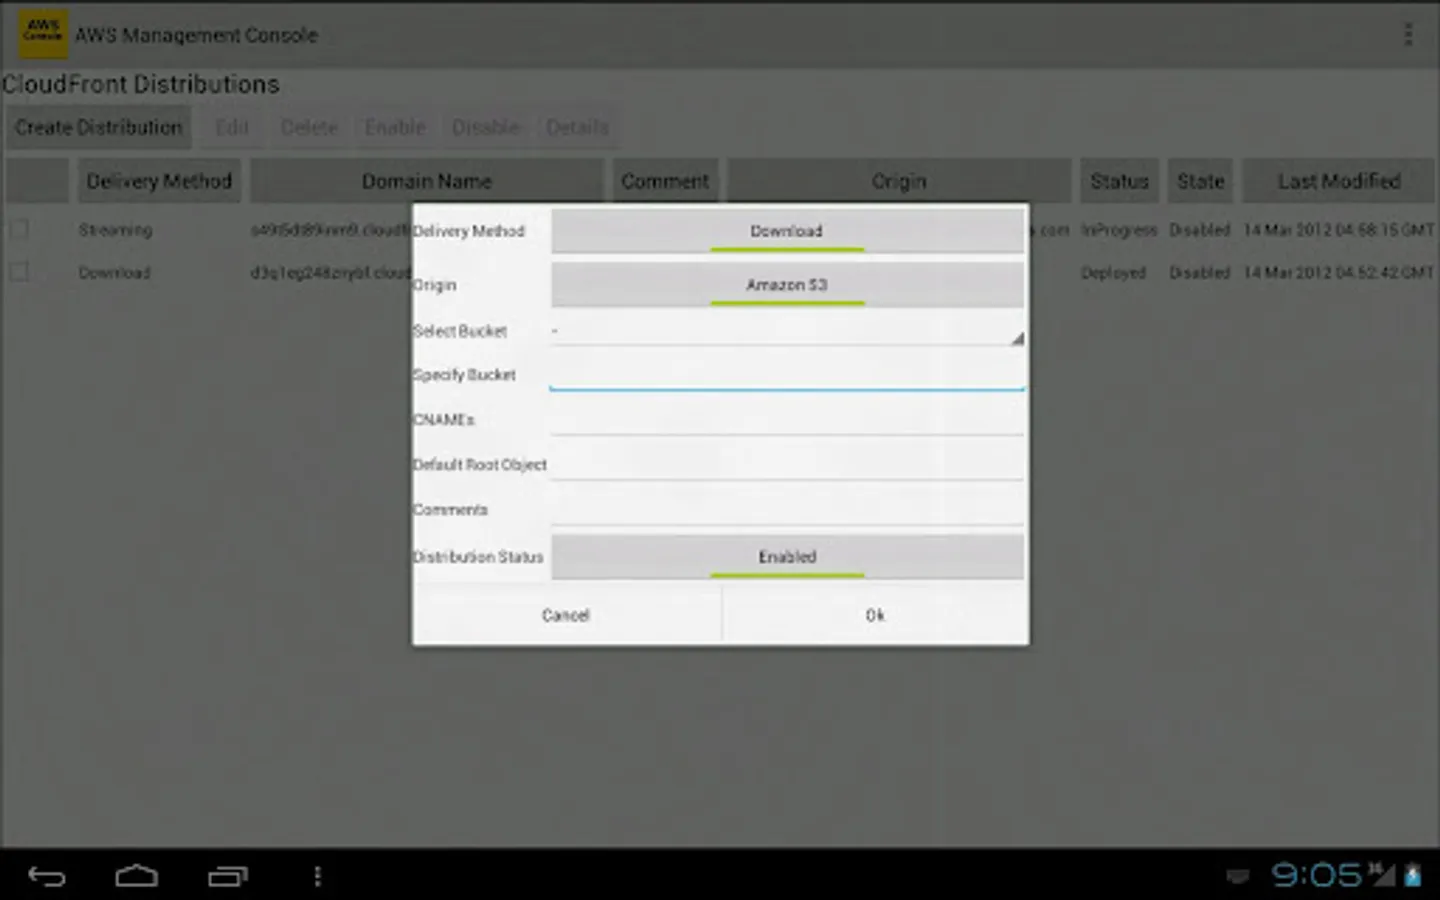Click the Edit toolbar button
The height and width of the screenshot is (900, 1440).
(x=232, y=128)
